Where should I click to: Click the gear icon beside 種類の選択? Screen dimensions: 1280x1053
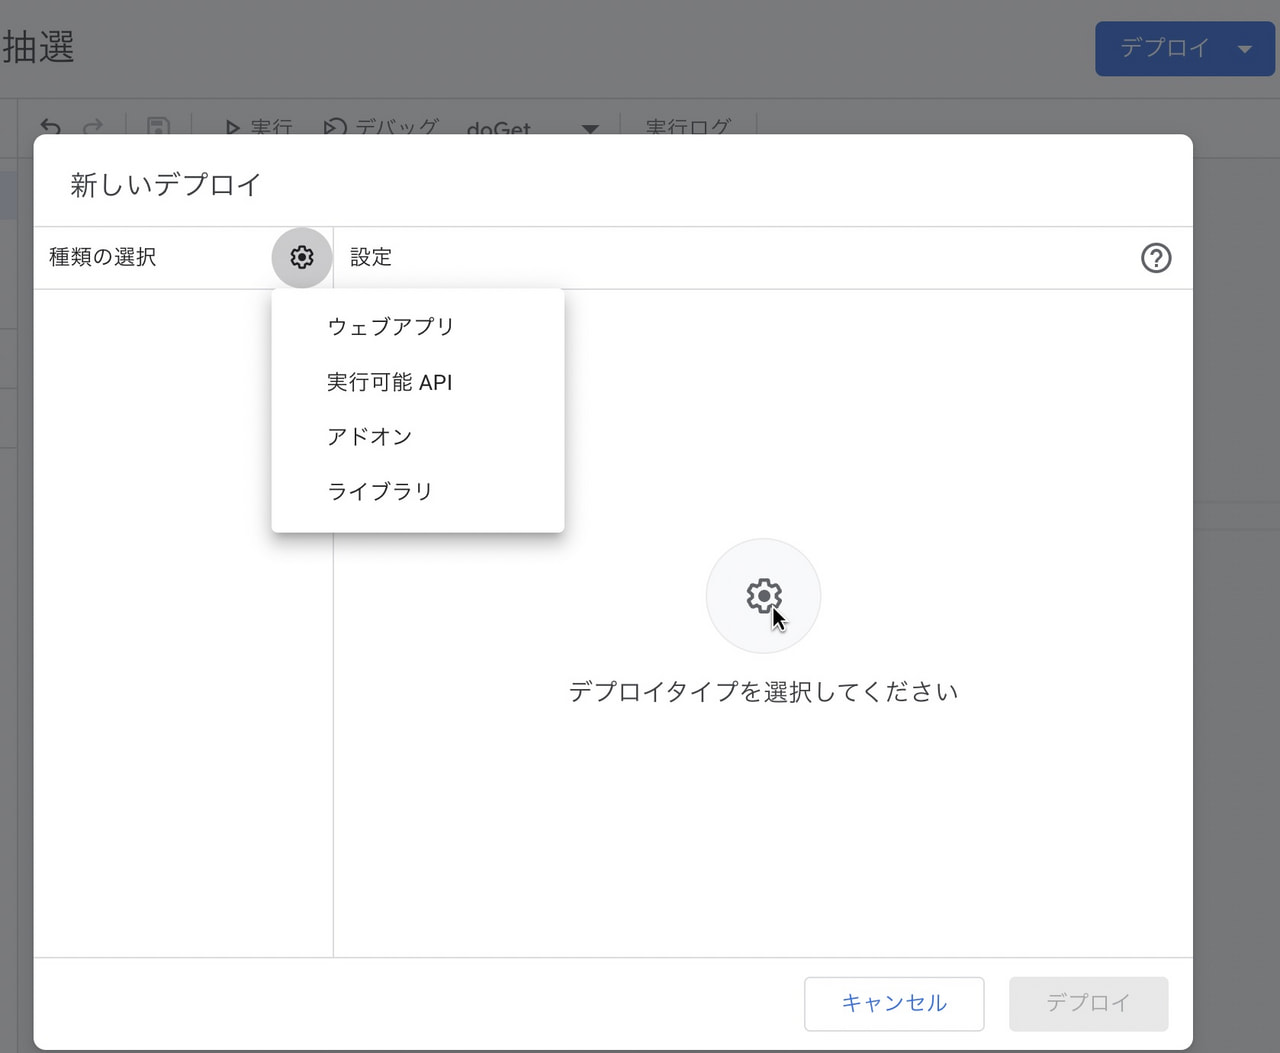[x=301, y=258]
